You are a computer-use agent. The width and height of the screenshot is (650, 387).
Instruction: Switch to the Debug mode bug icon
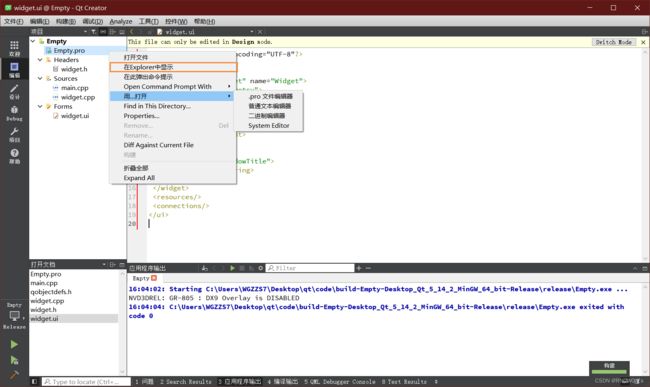coord(14,113)
